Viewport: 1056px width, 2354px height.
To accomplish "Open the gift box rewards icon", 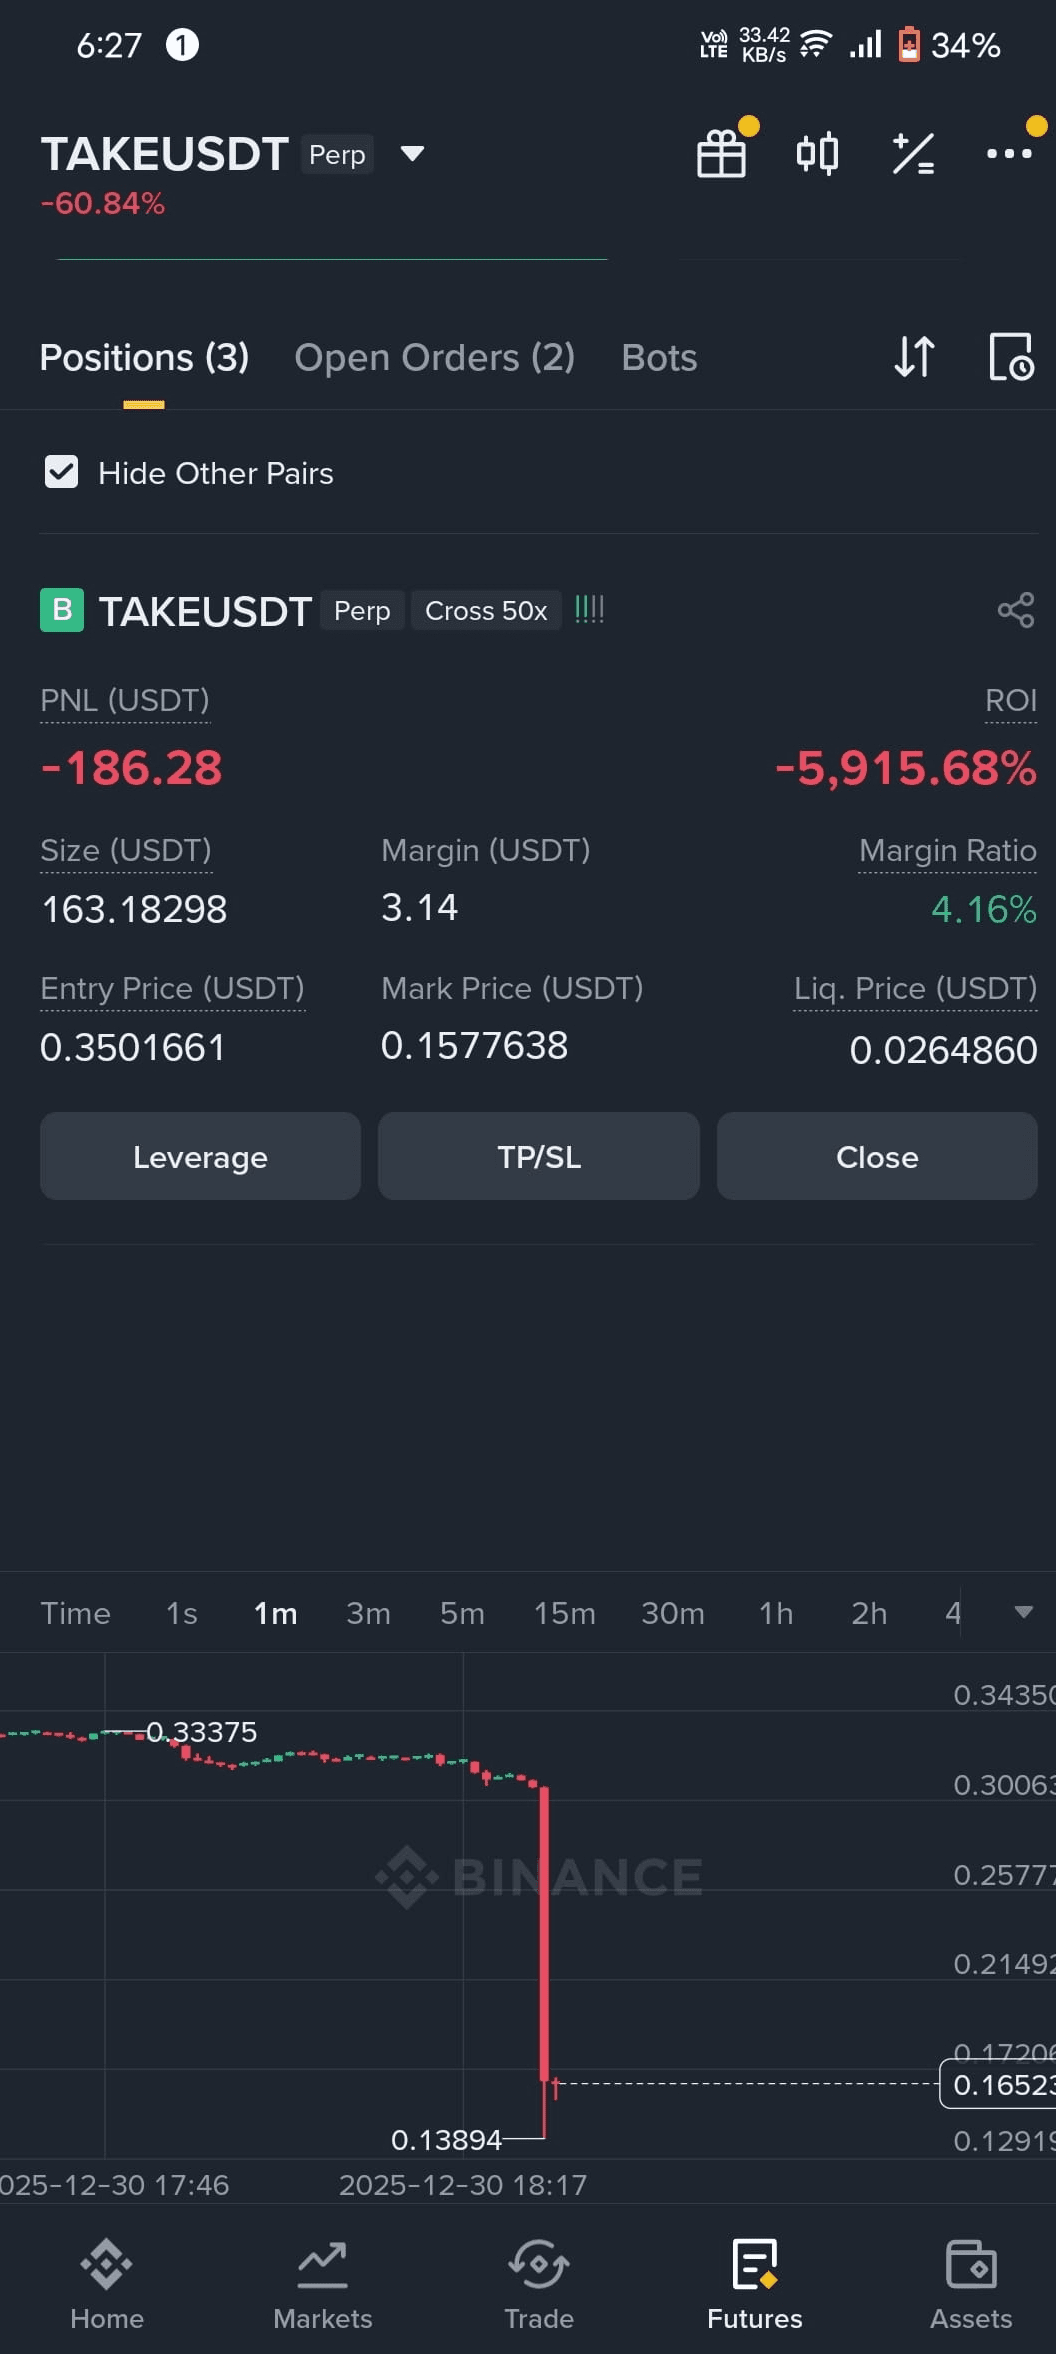I will coord(721,154).
